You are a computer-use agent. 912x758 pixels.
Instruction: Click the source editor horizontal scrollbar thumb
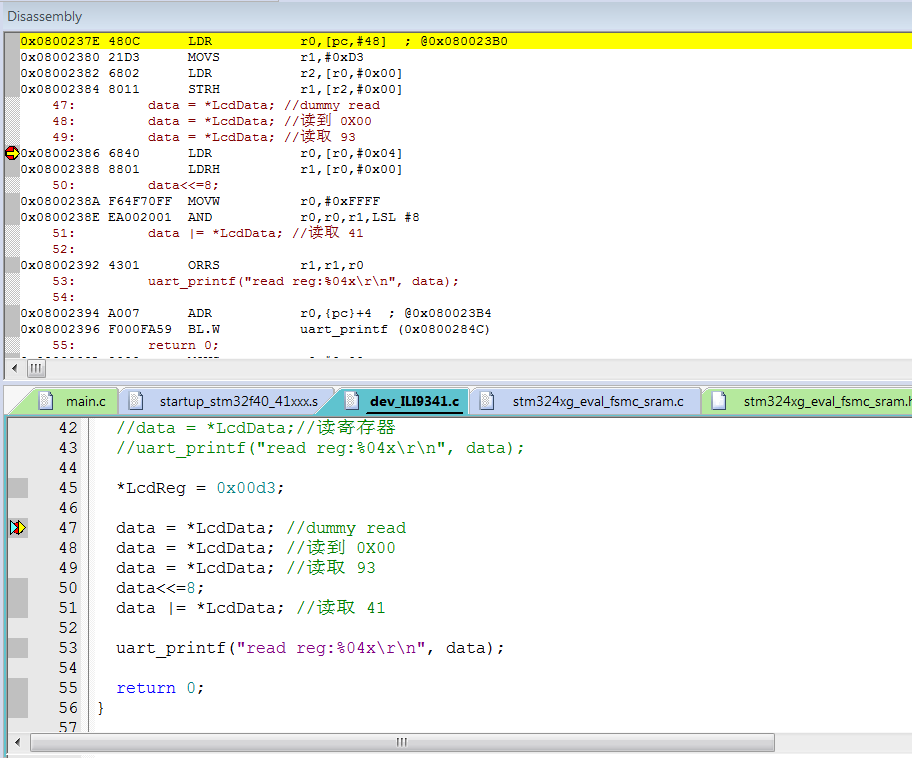(x=402, y=742)
